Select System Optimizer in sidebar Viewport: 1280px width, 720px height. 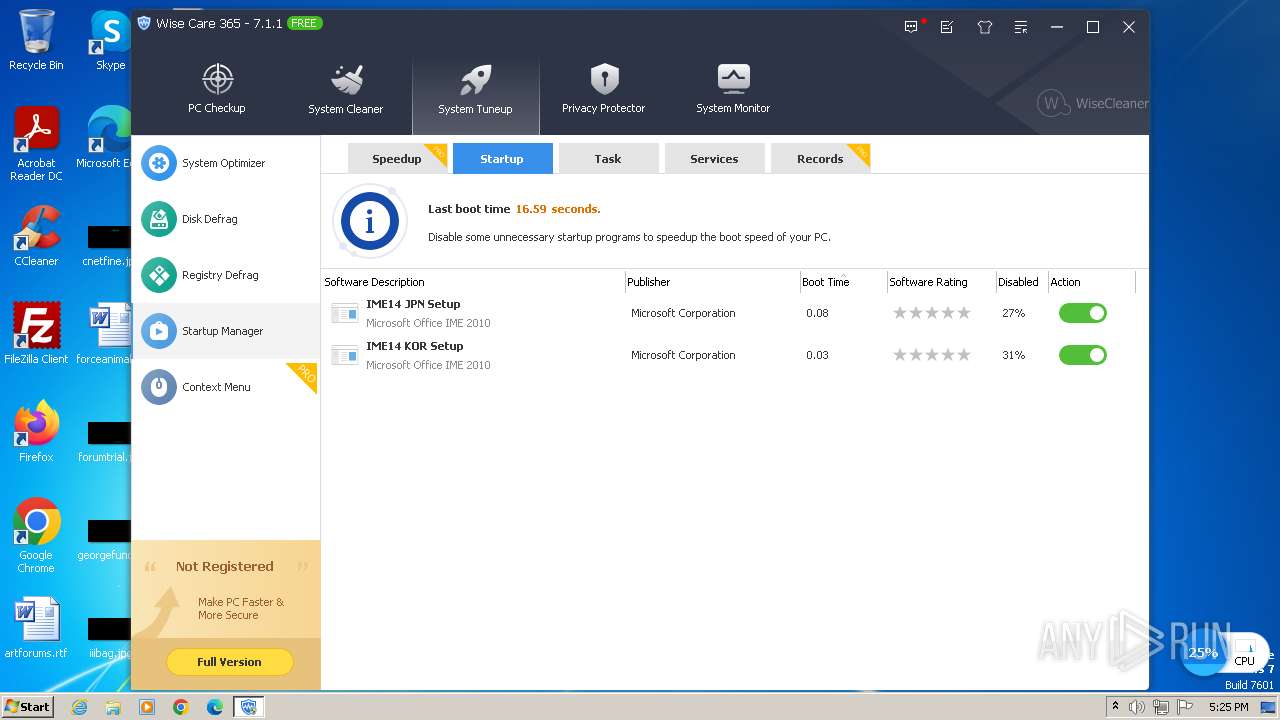(225, 163)
